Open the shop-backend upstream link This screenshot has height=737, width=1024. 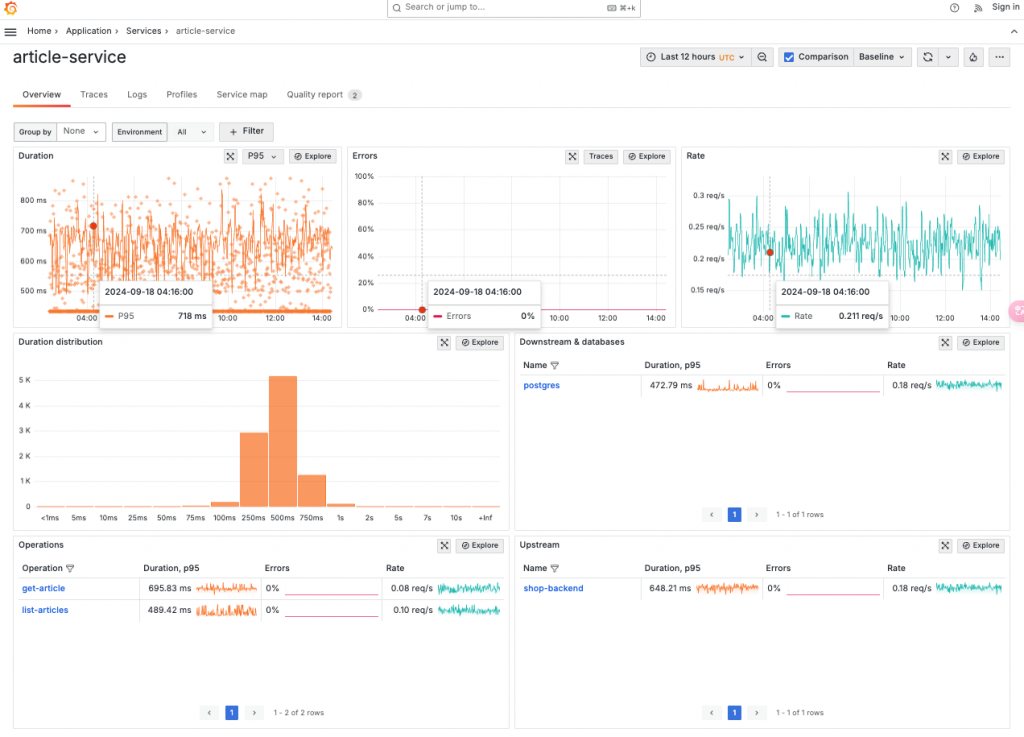pos(553,589)
